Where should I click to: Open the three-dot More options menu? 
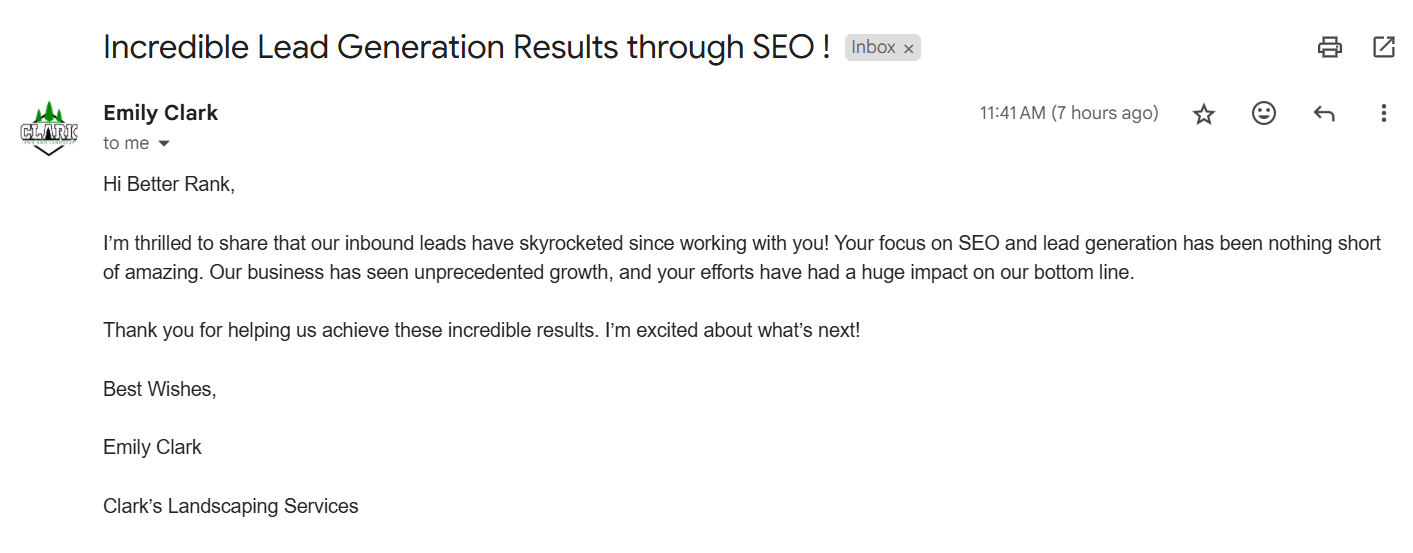(1384, 114)
